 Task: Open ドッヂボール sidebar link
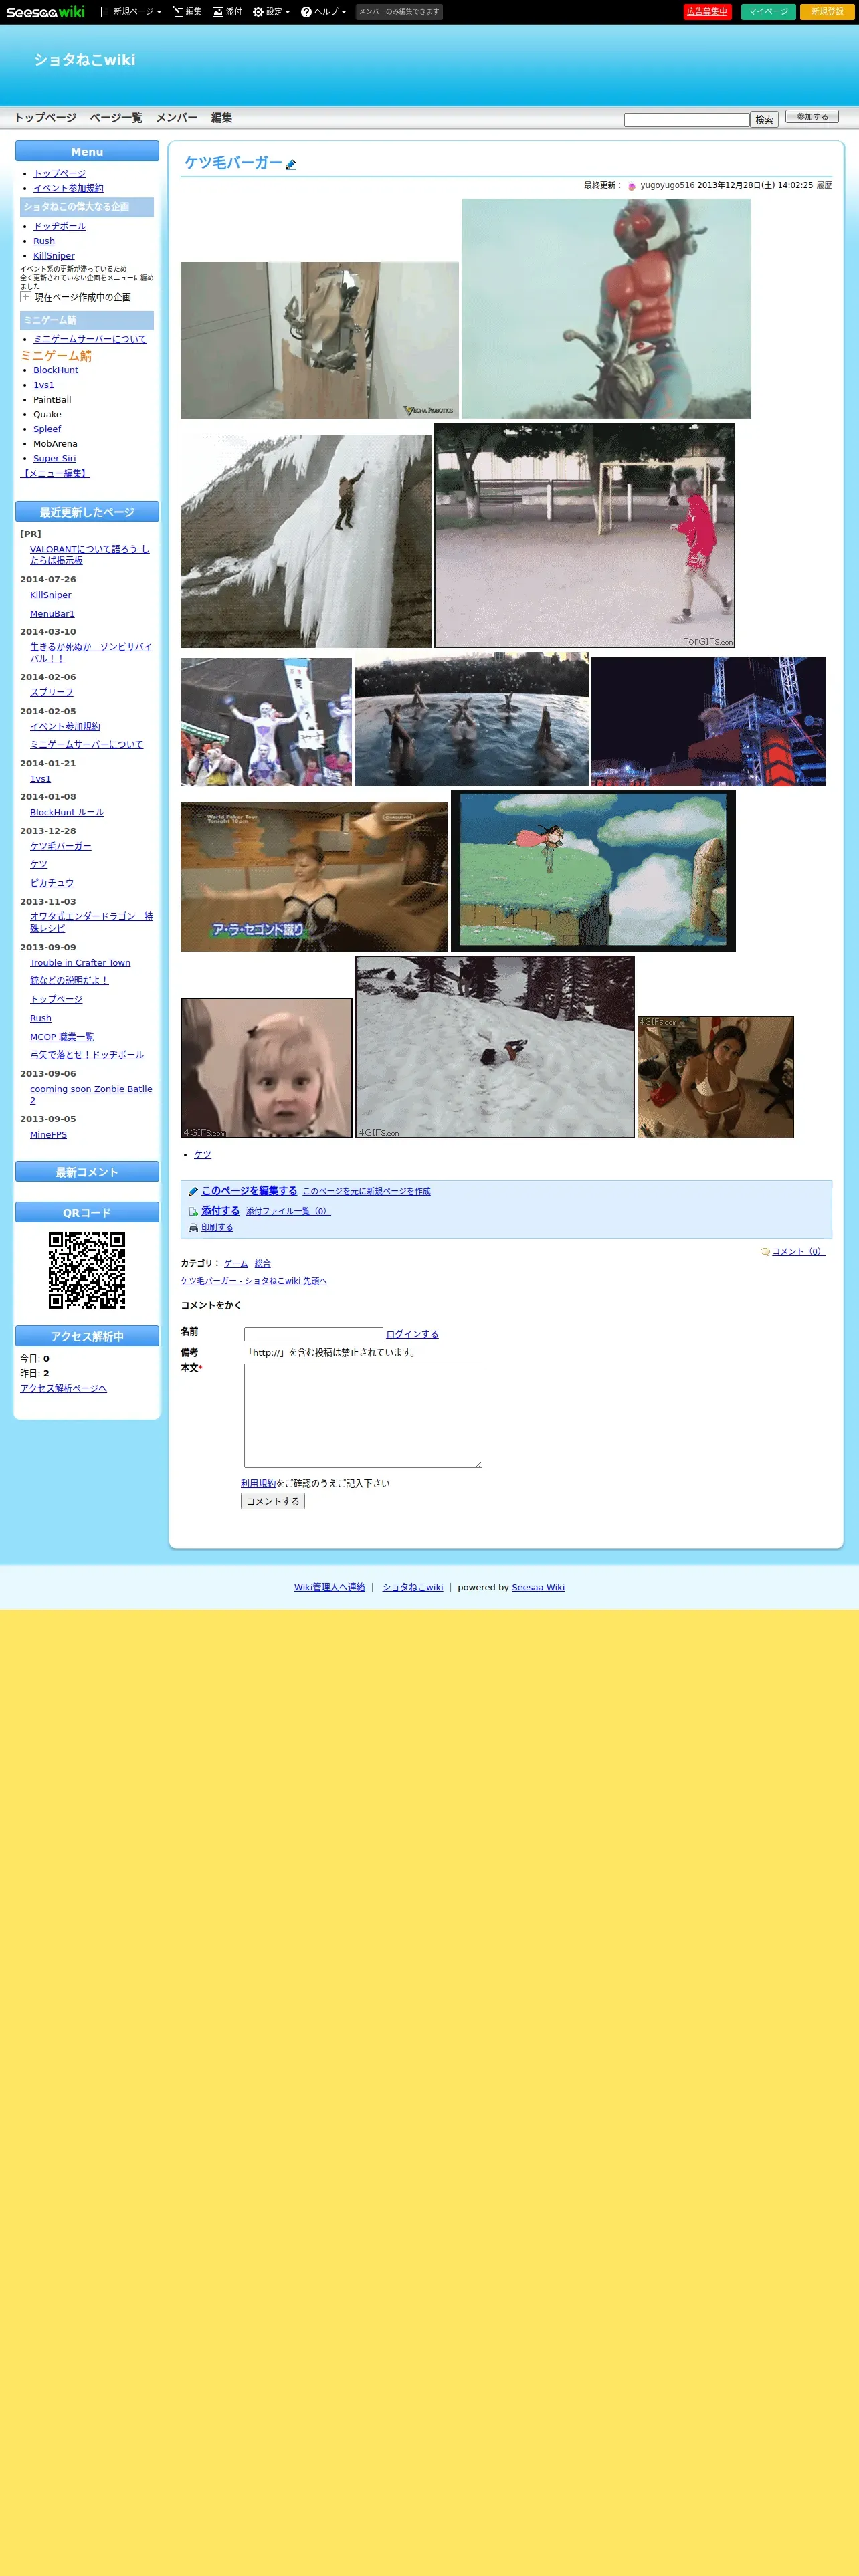(60, 226)
